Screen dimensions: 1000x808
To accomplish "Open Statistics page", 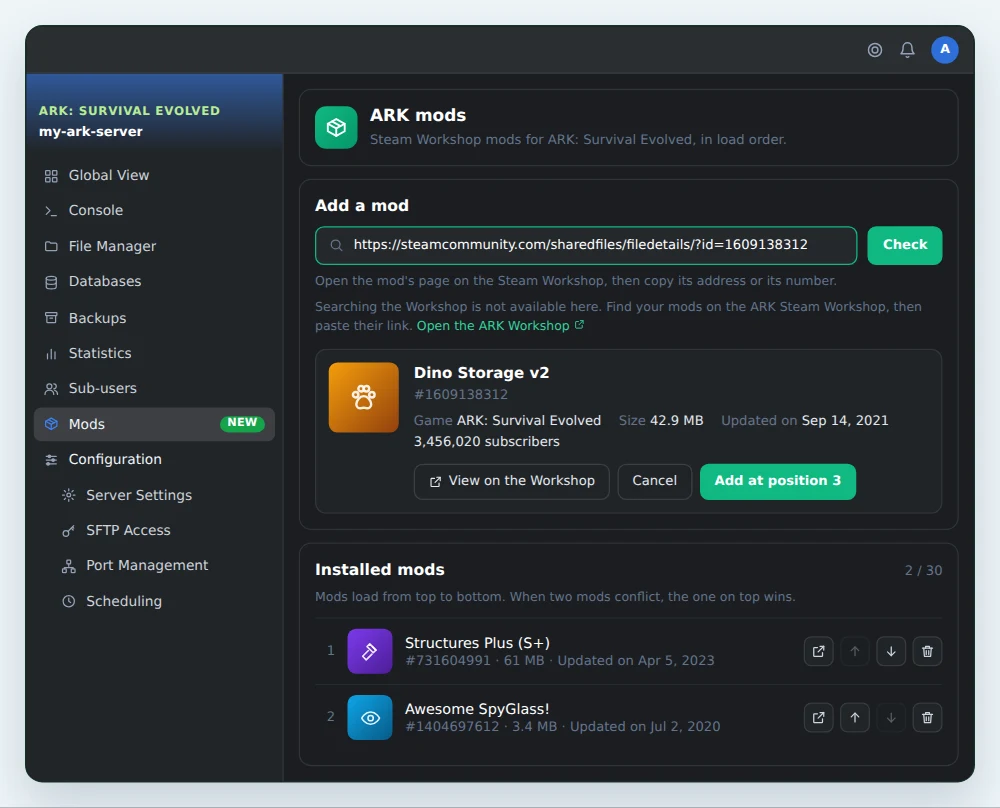I will coord(154,353).
